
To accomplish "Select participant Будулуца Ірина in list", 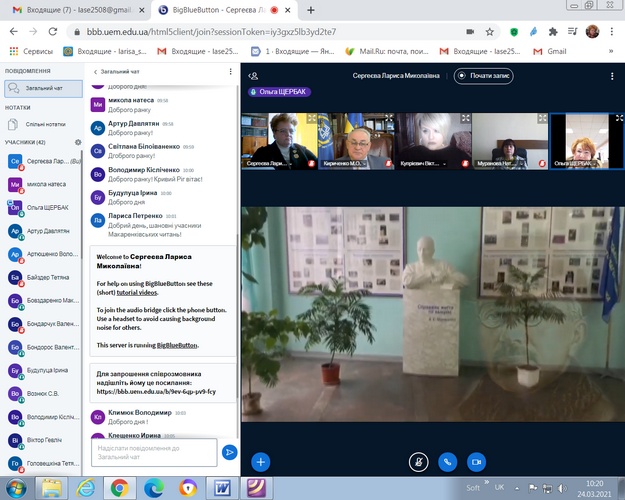I will point(43,370).
